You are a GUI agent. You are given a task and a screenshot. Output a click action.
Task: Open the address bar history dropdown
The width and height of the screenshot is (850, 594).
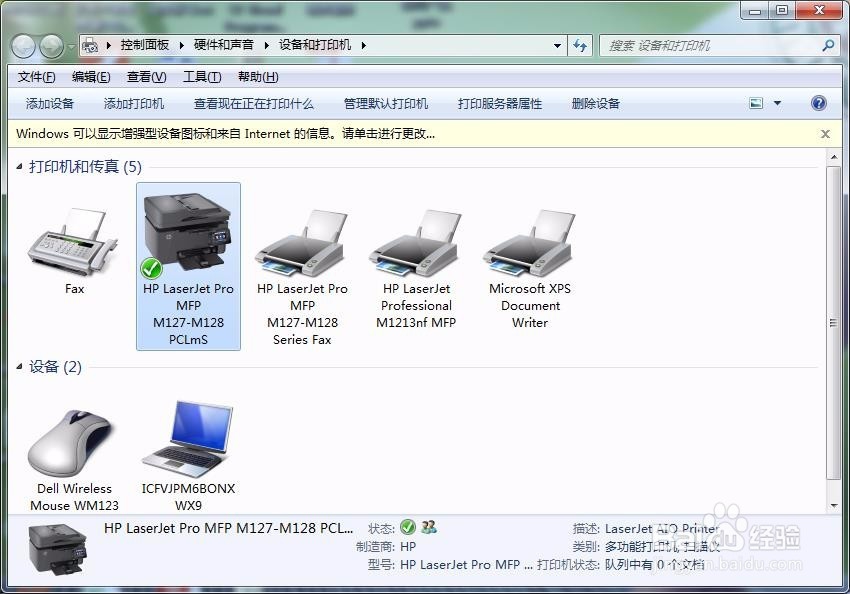coord(557,46)
